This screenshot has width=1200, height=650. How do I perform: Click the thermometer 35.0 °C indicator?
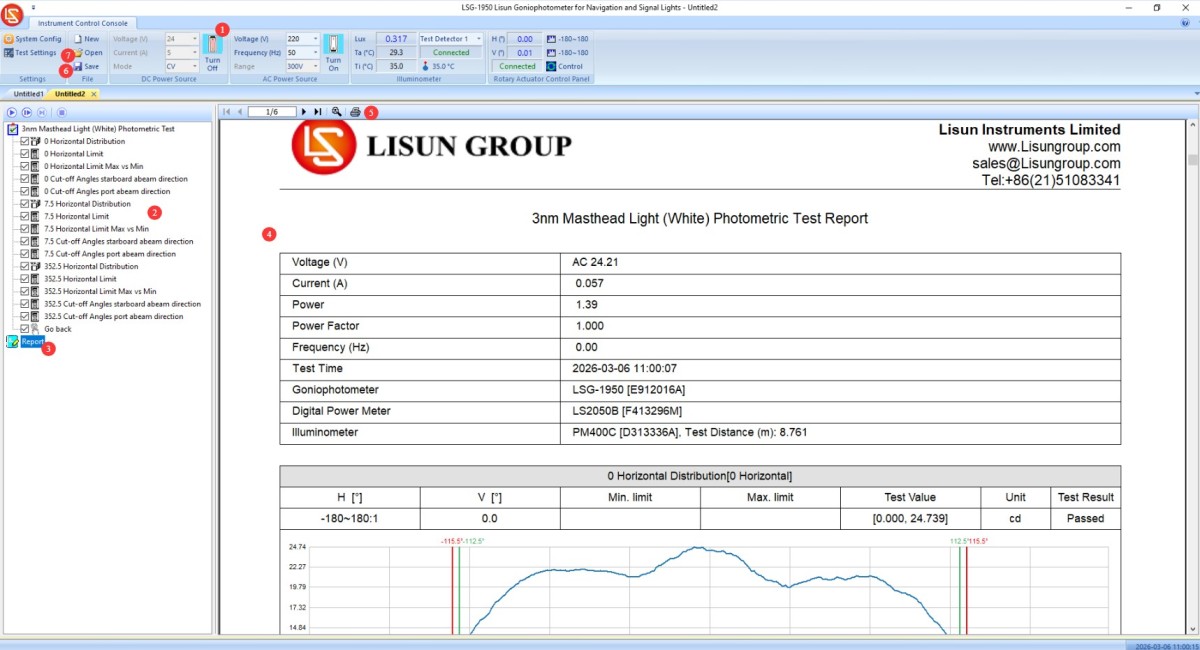click(437, 66)
